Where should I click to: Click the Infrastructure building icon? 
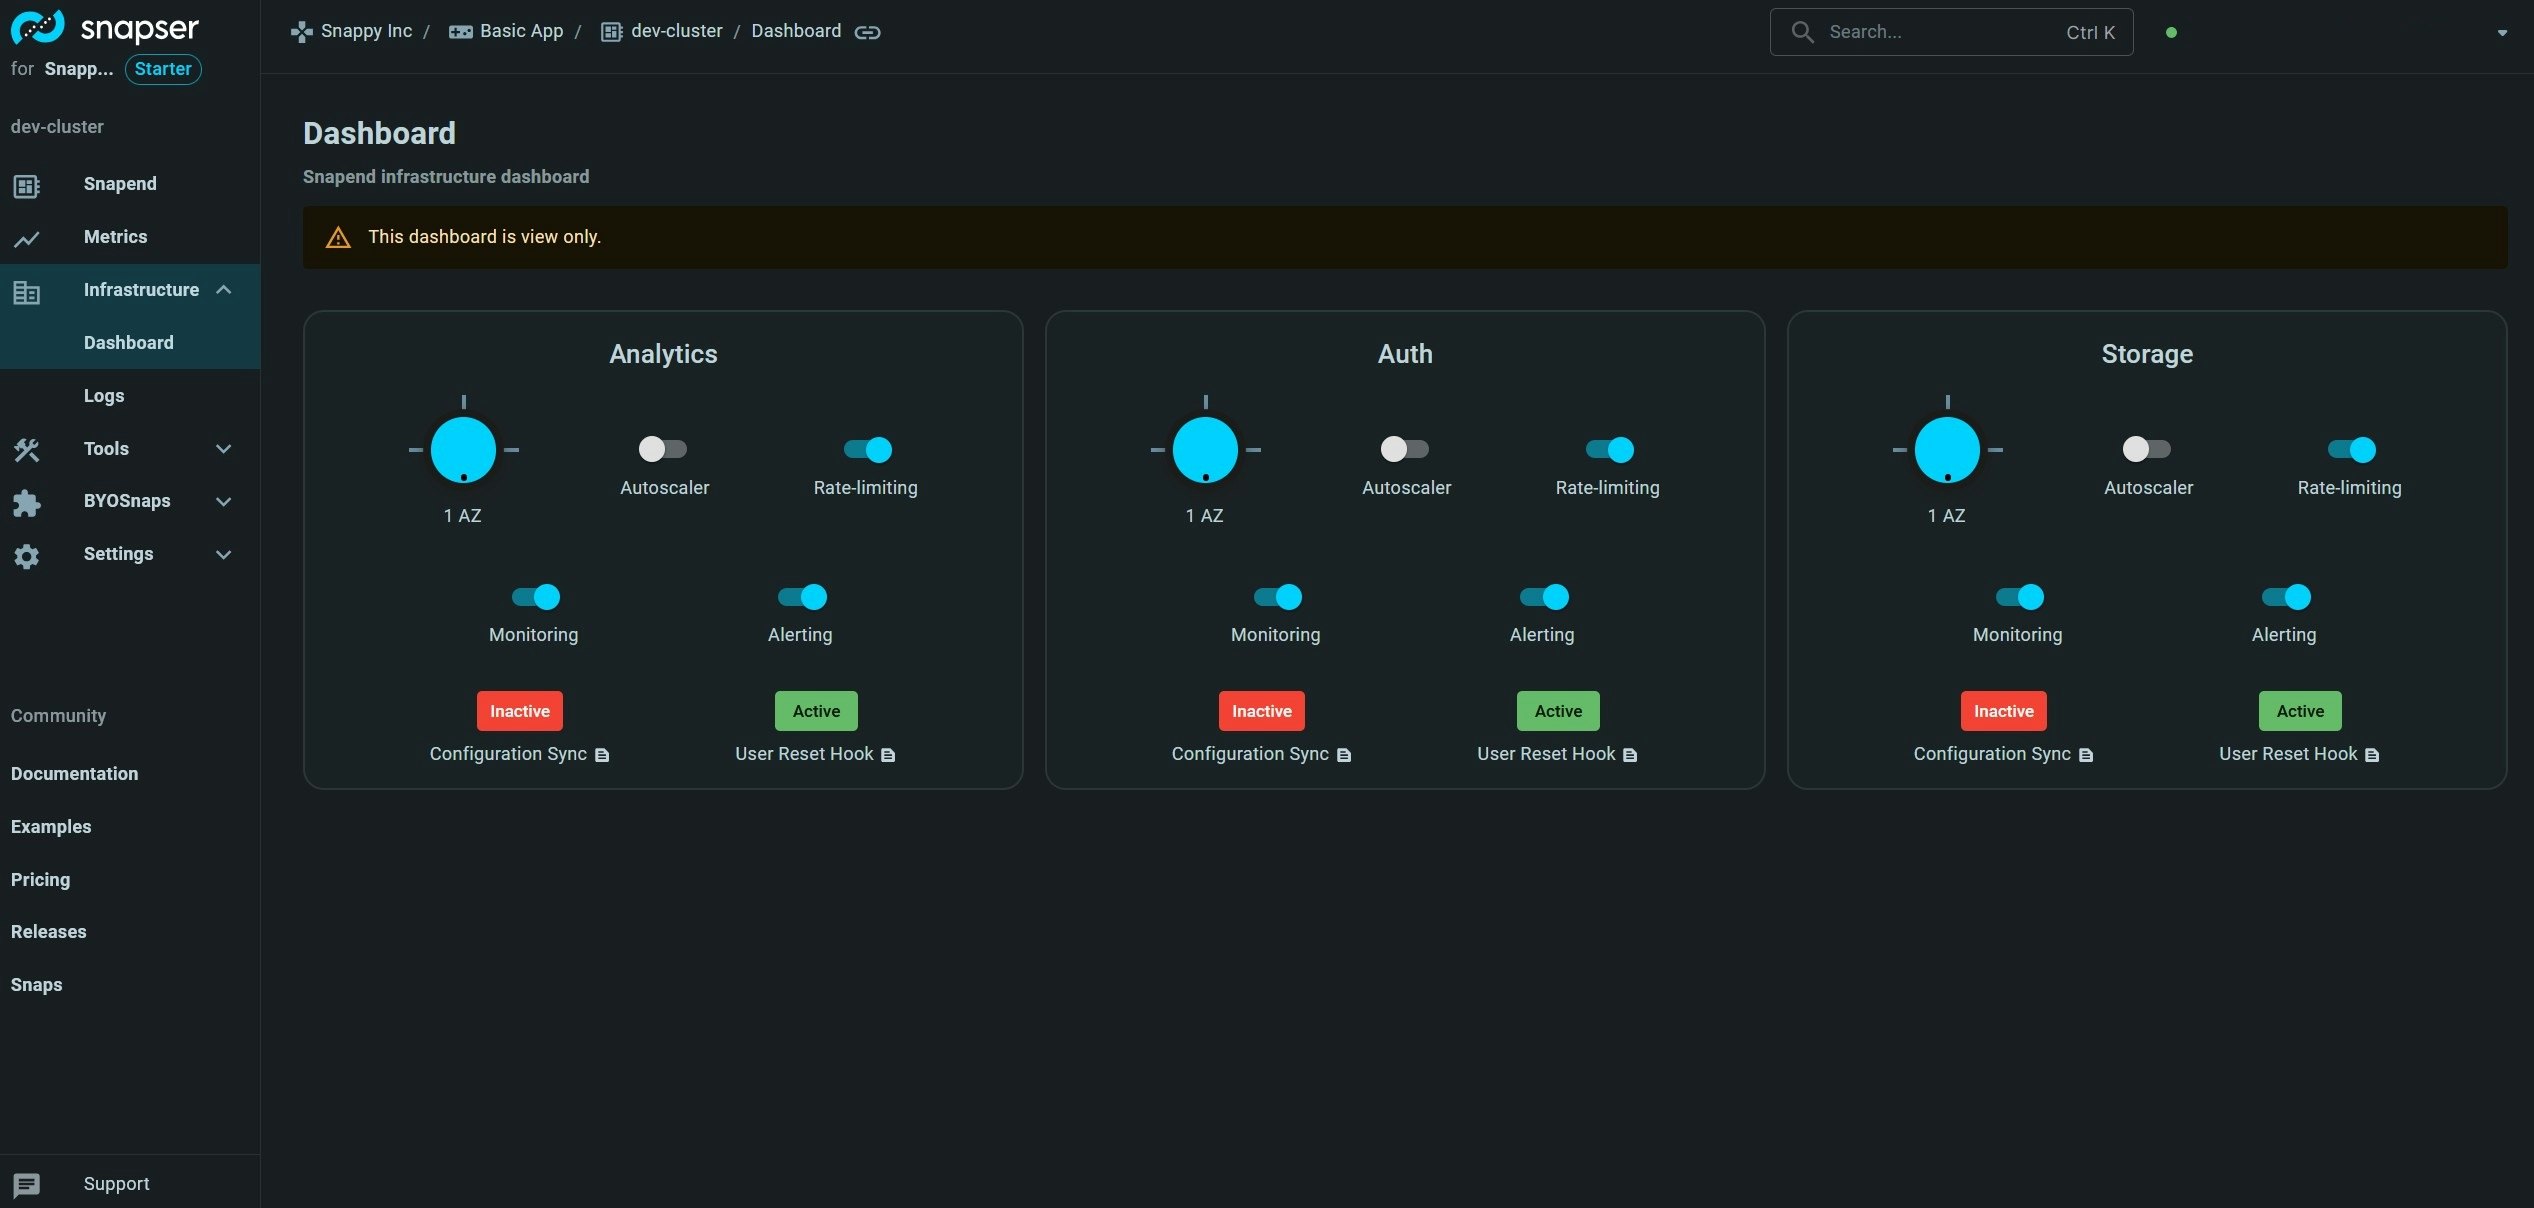point(25,291)
